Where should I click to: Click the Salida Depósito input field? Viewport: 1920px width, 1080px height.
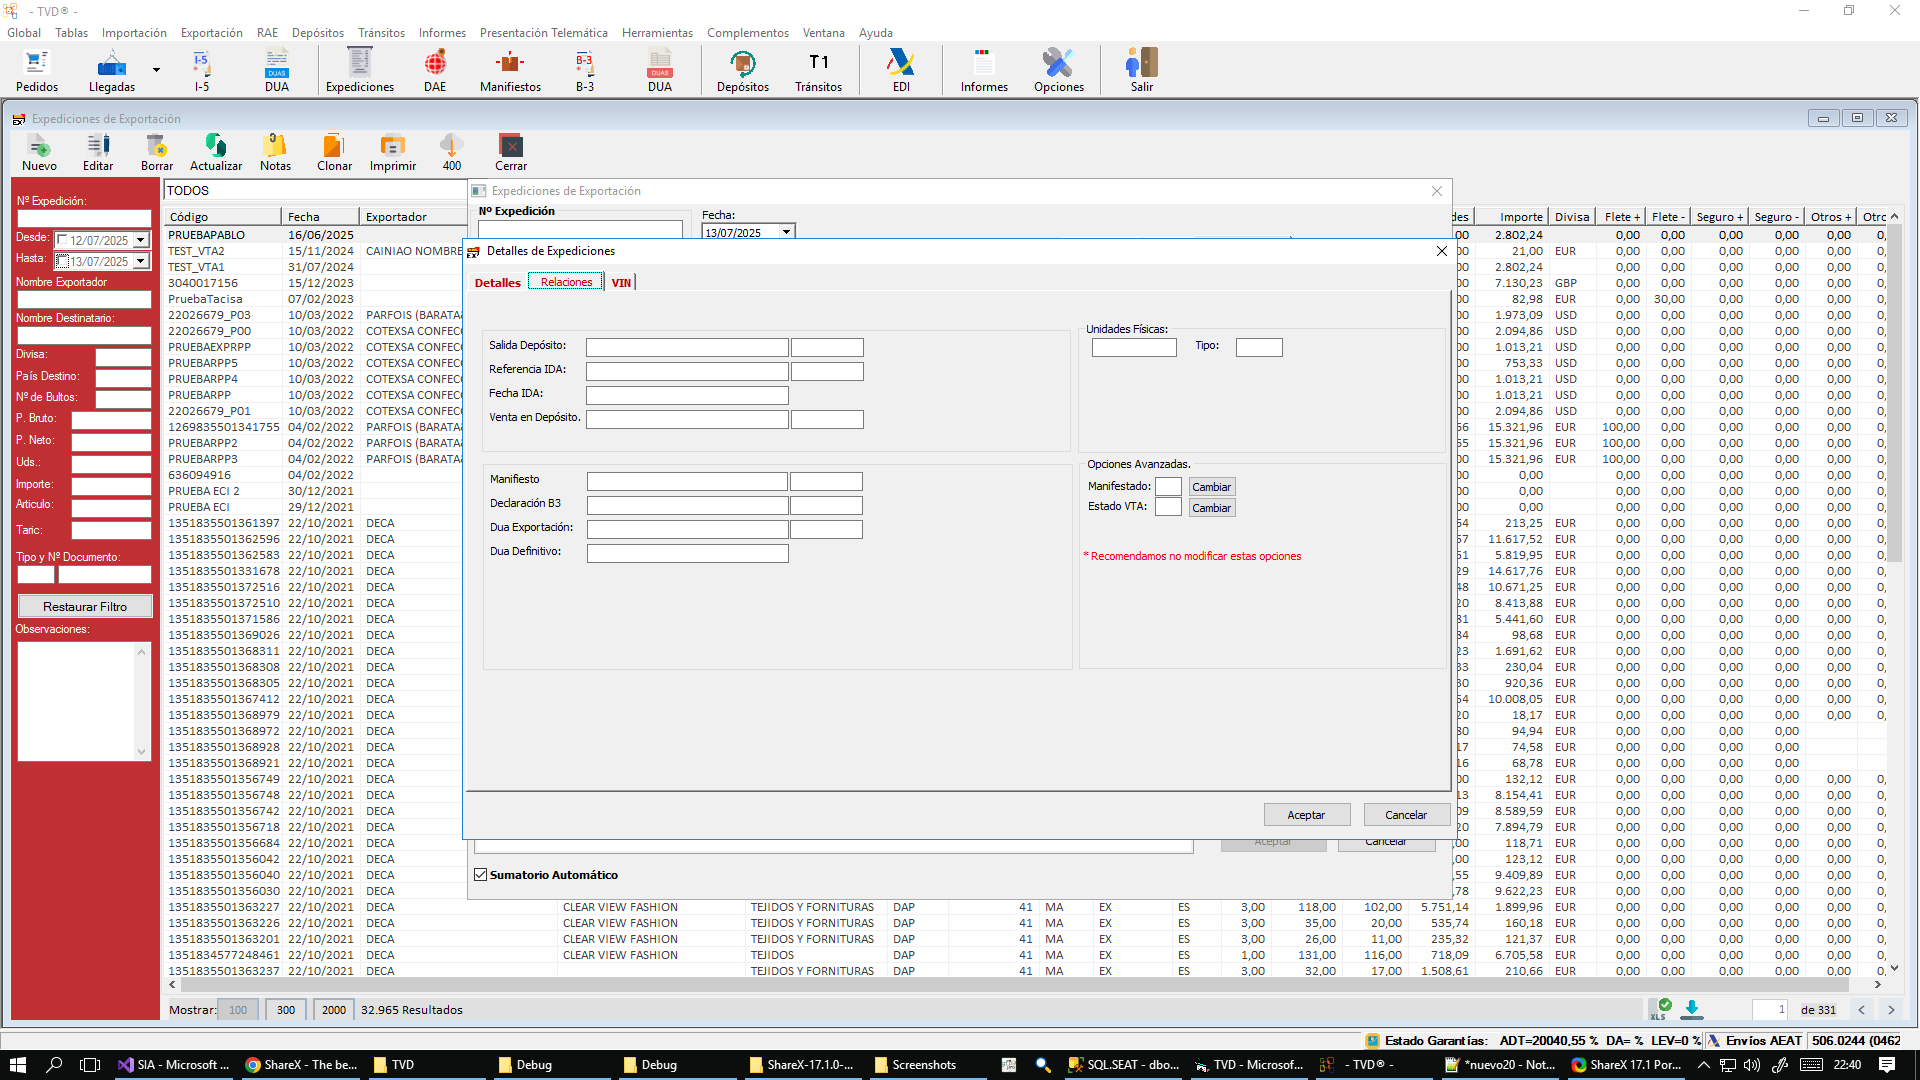coord(687,347)
